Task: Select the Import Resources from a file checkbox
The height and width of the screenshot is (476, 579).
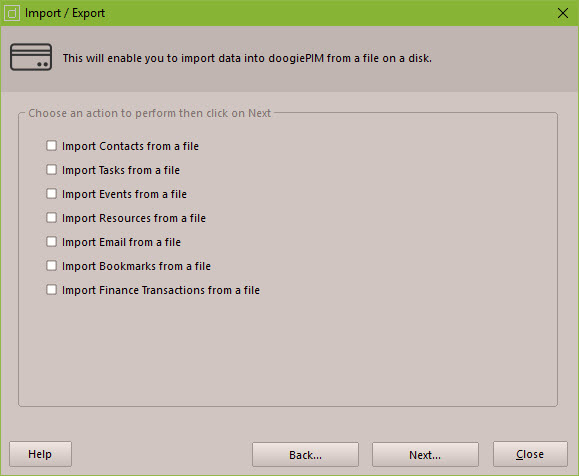Action: point(51,218)
